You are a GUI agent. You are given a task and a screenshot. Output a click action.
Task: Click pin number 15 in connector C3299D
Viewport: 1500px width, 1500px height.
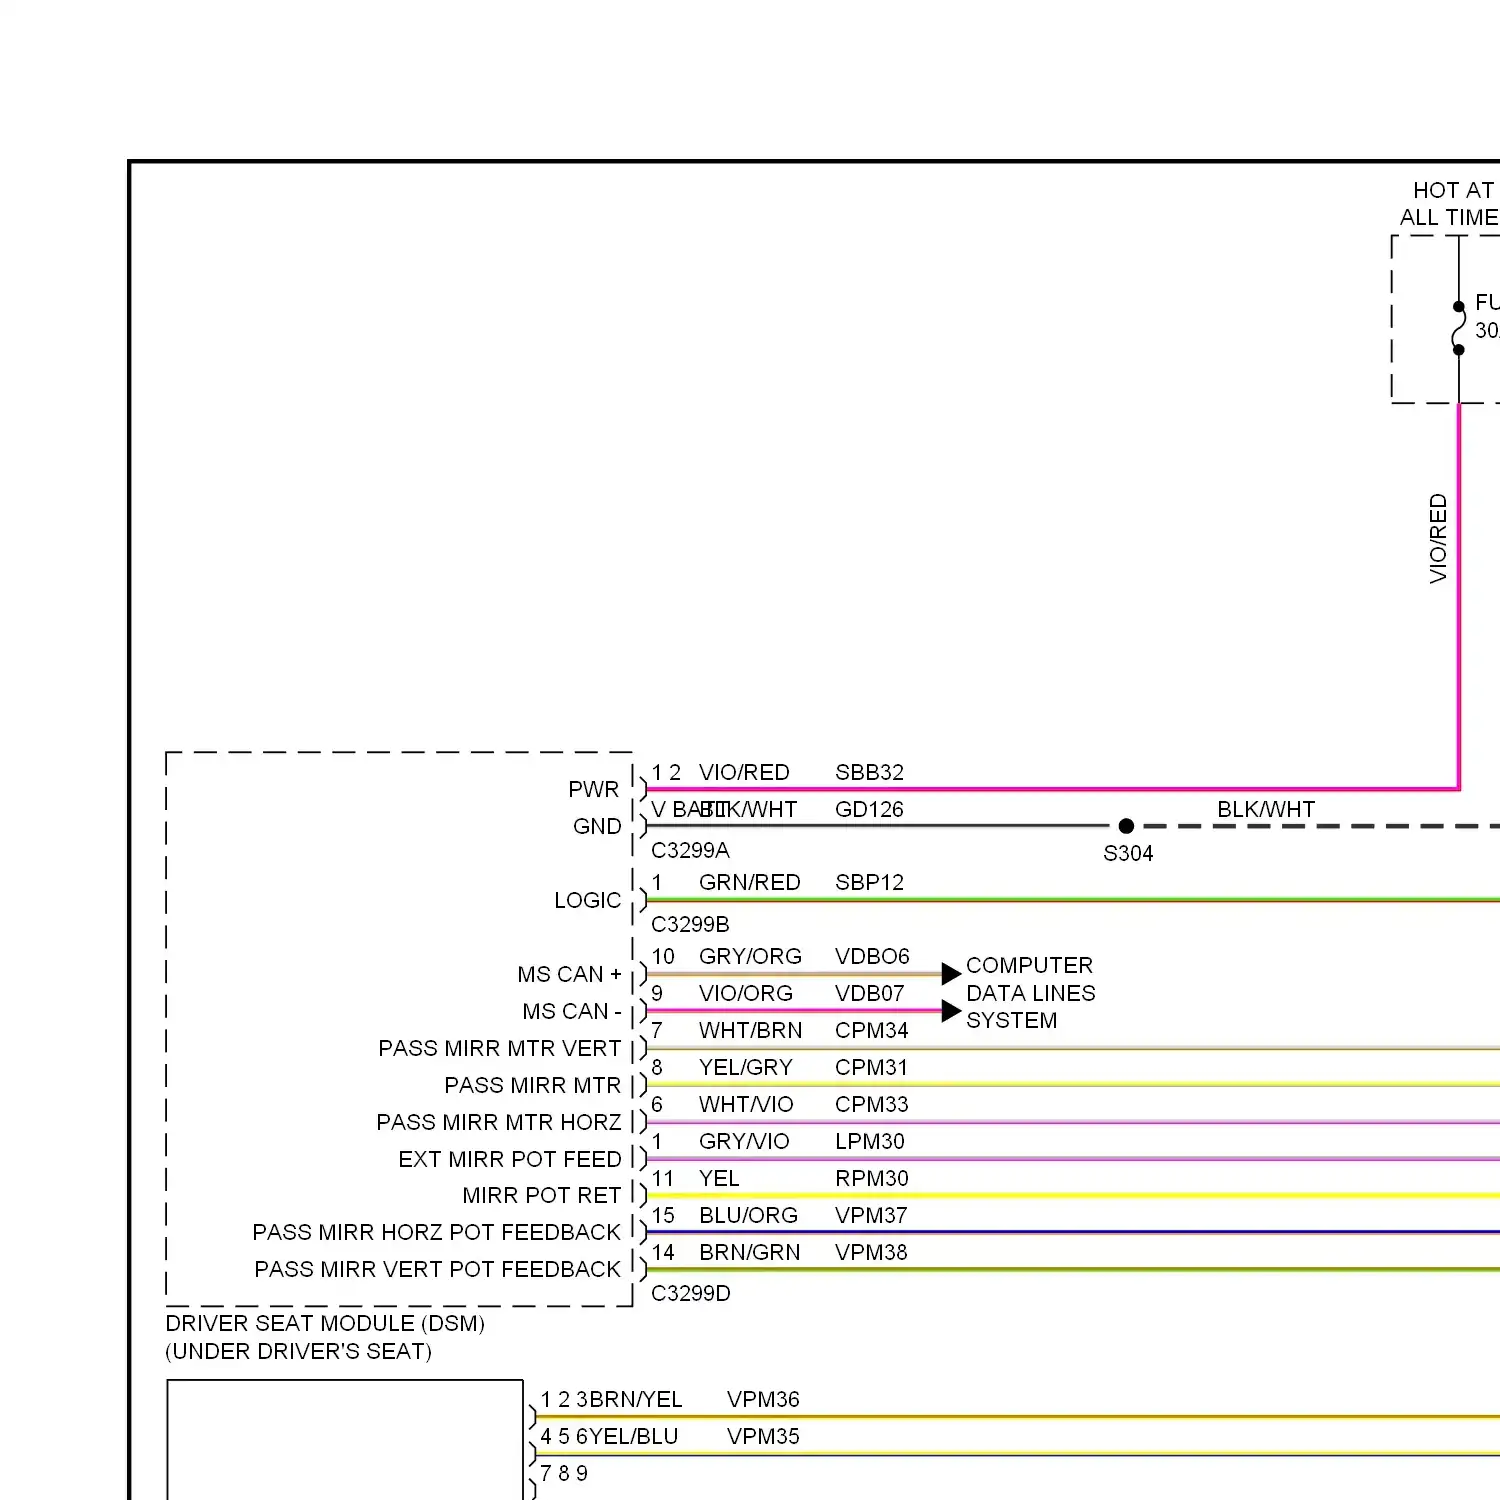(x=663, y=1215)
